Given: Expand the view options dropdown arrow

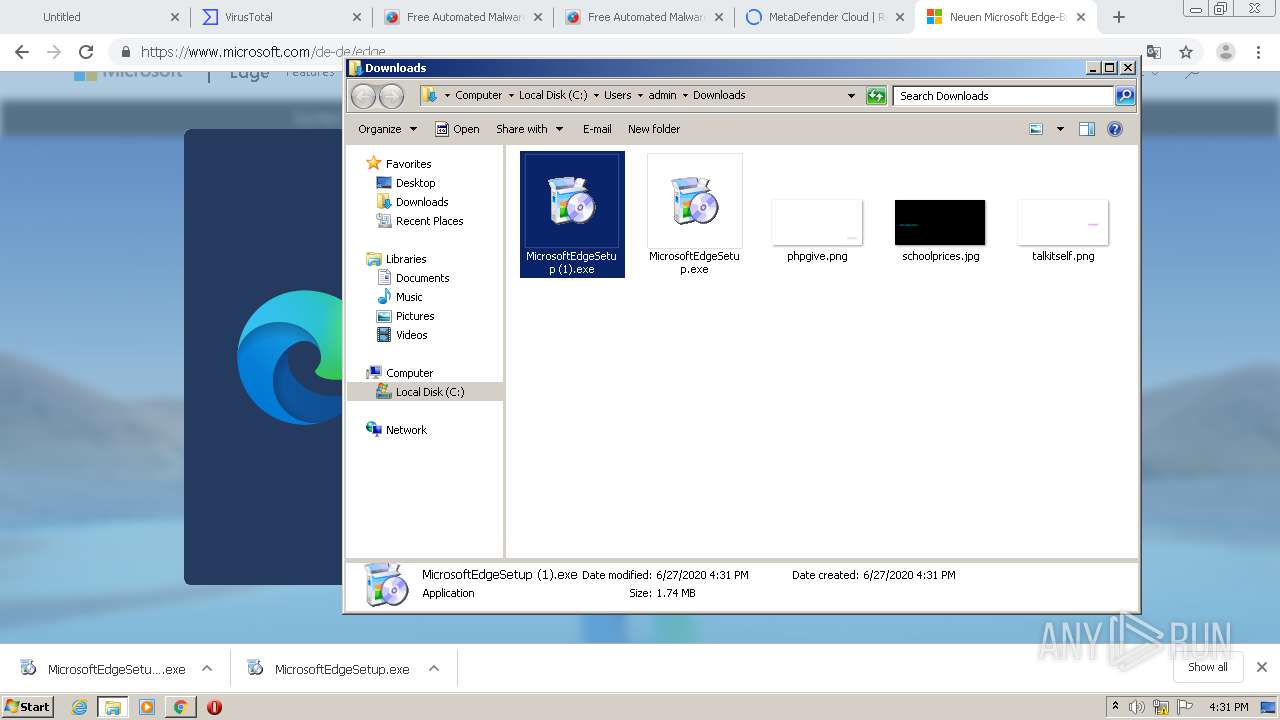Looking at the screenshot, I should [1060, 129].
